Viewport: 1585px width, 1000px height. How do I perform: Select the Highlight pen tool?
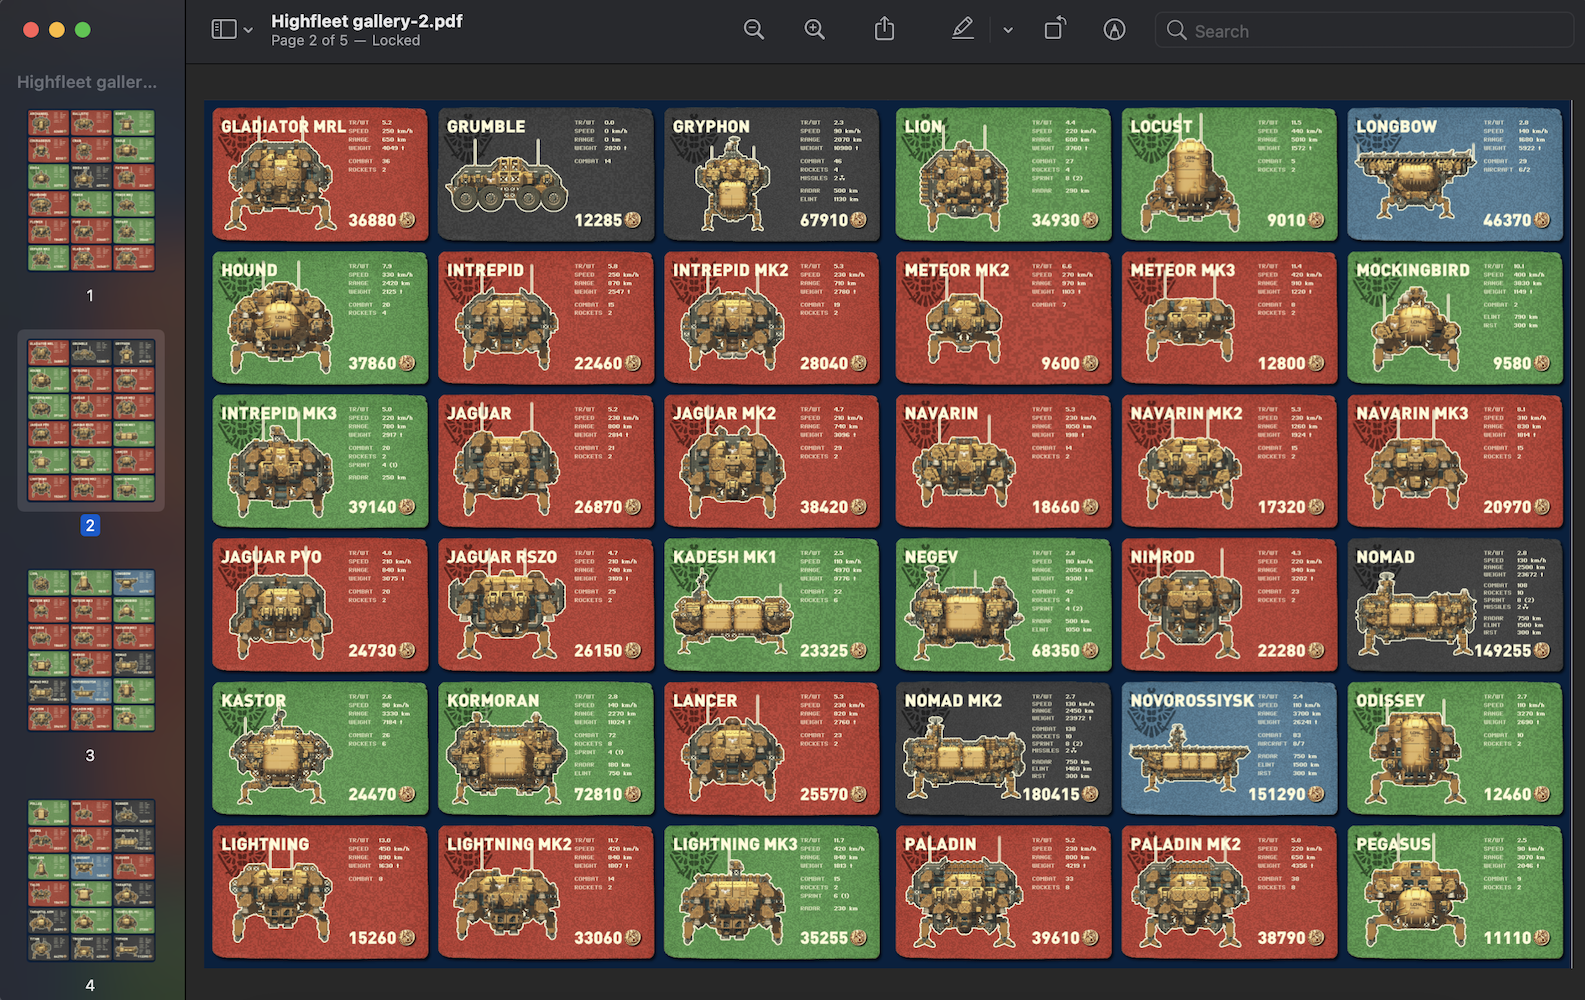click(x=963, y=29)
